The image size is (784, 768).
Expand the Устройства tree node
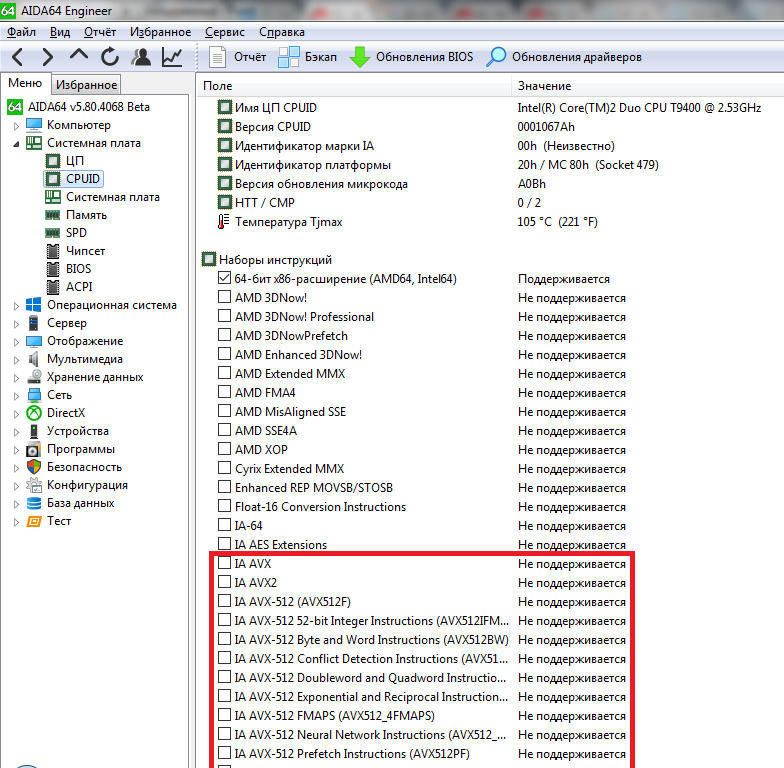(16, 432)
